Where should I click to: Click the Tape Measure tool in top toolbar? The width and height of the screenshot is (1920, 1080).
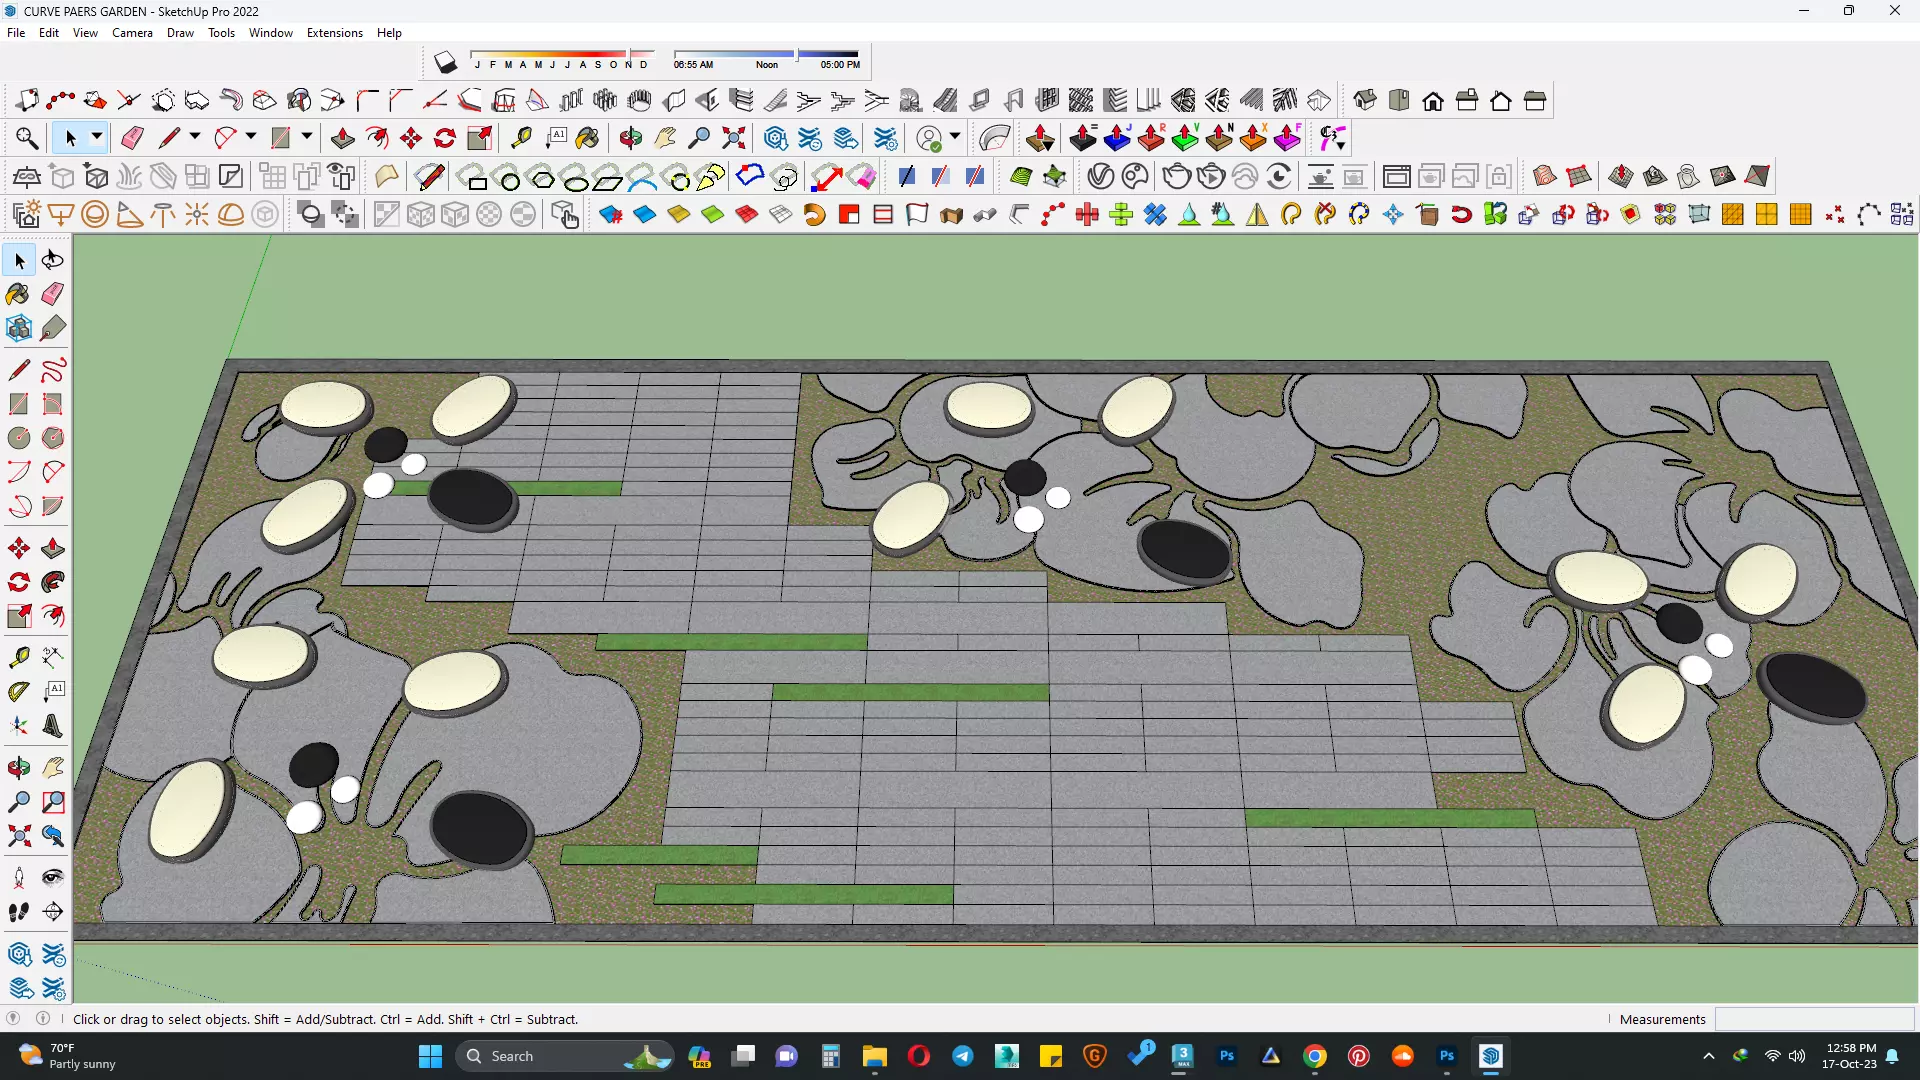coord(521,138)
